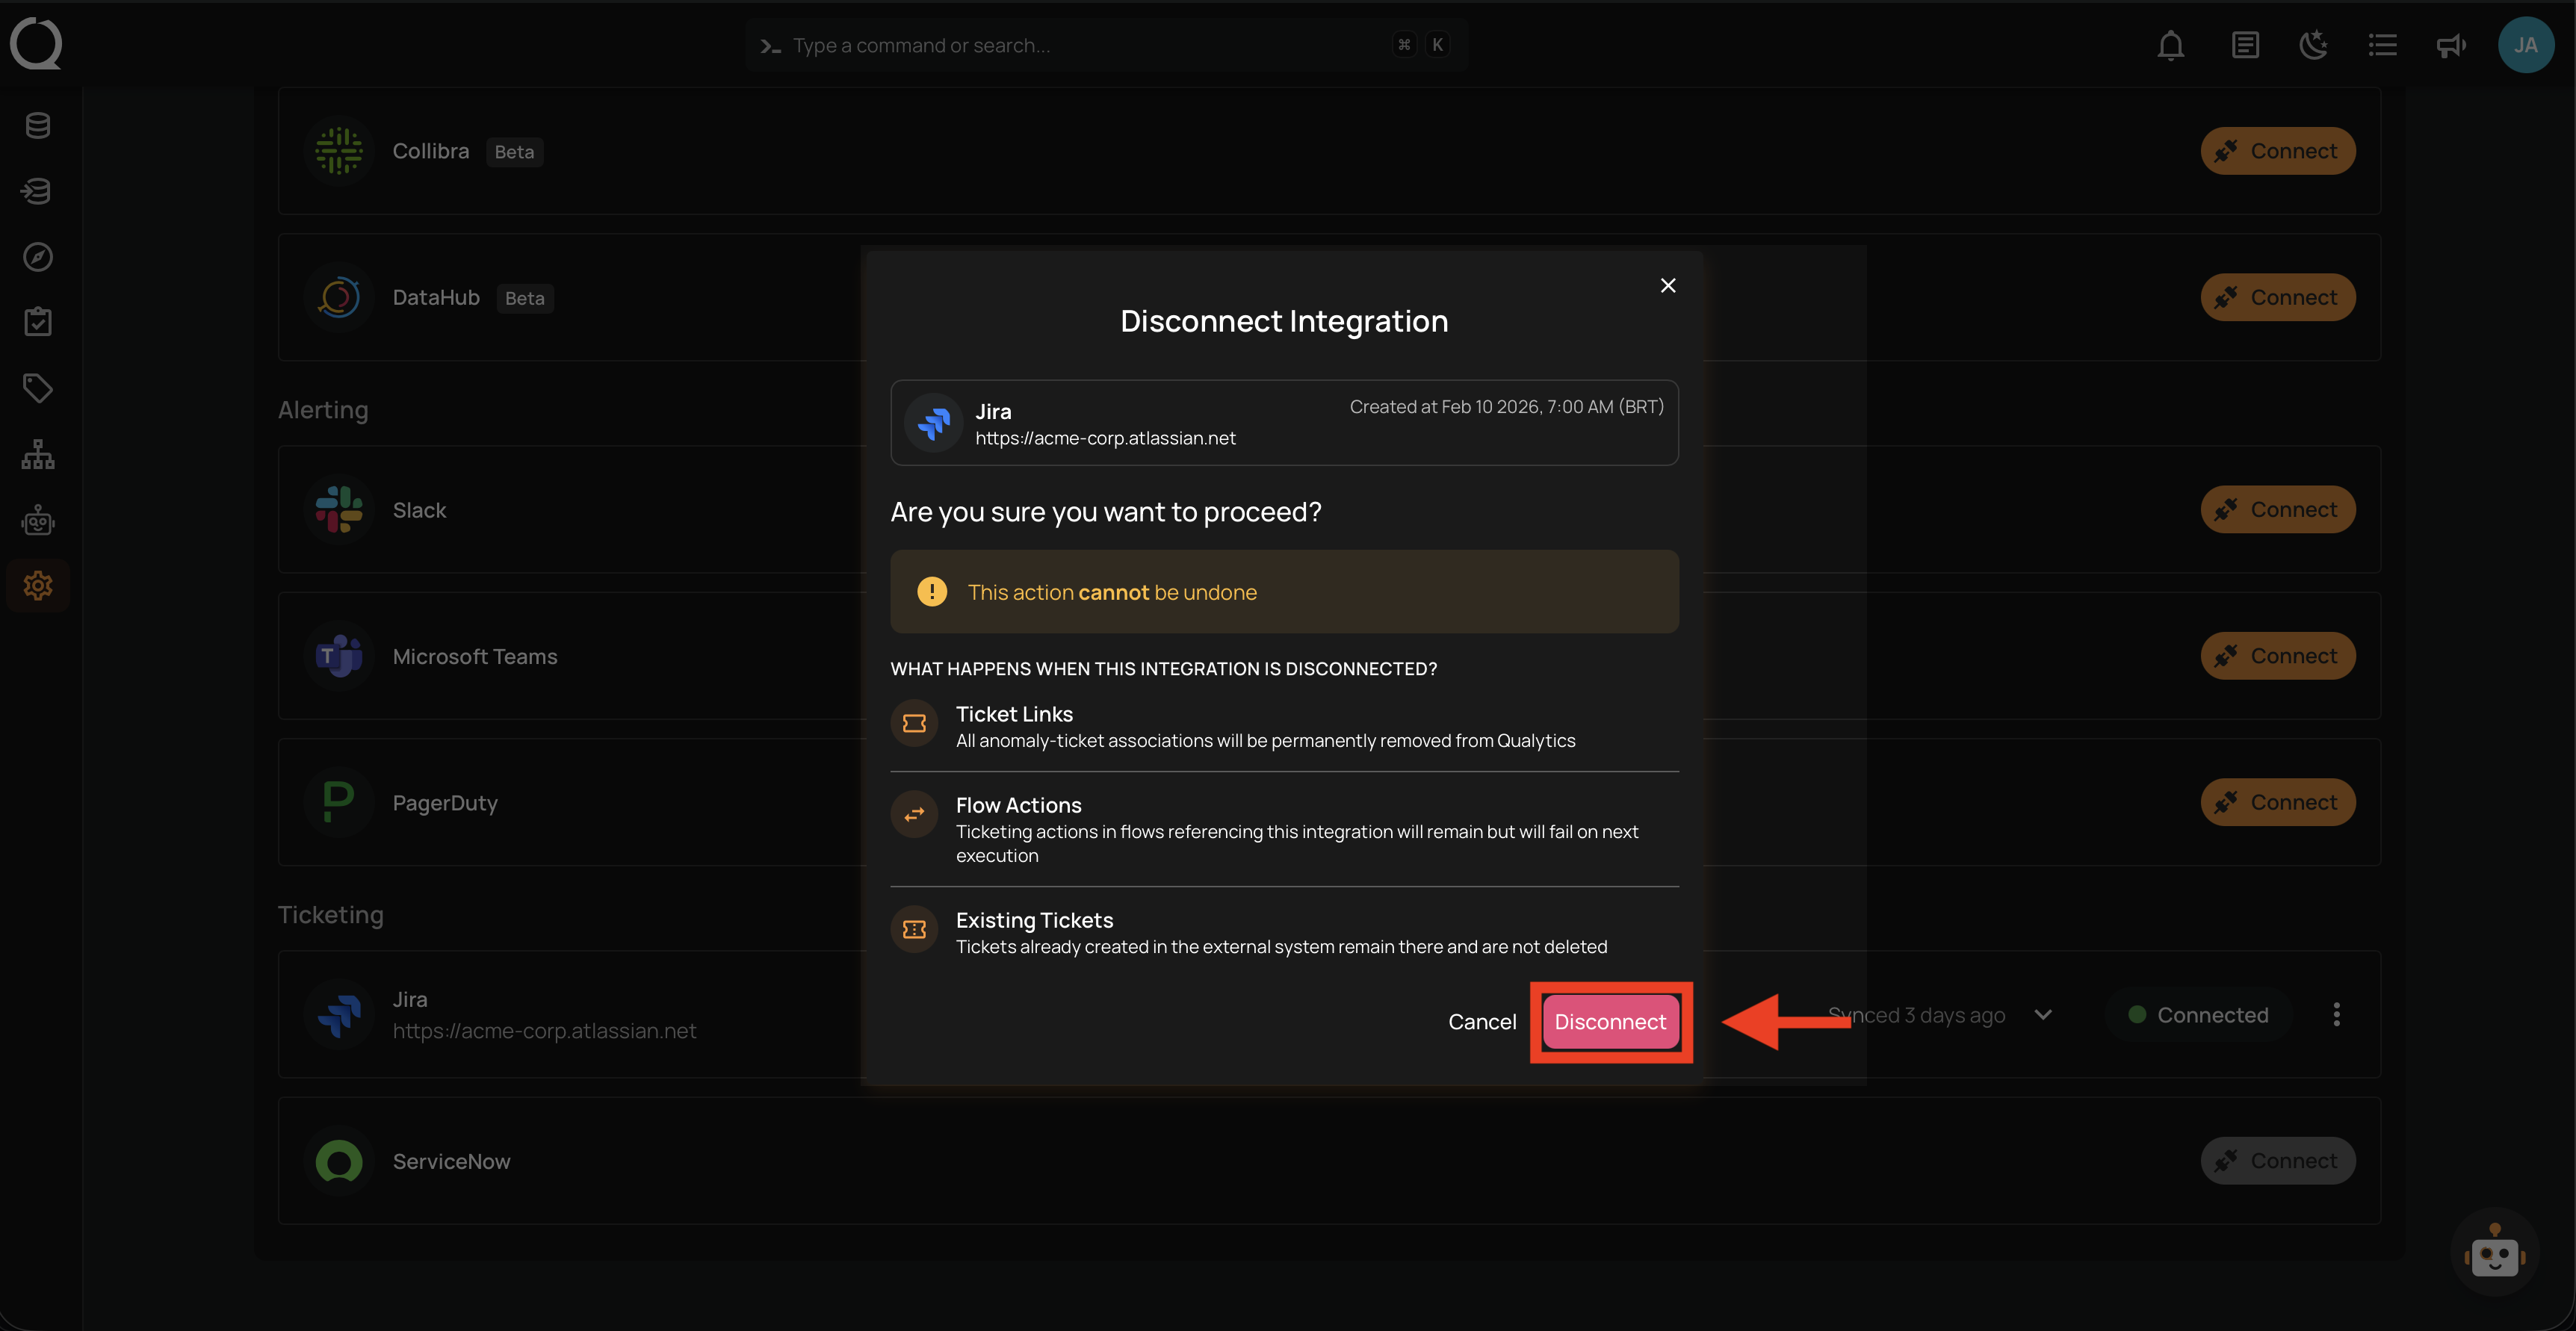This screenshot has width=2576, height=1331.
Task: Connect the Slack integration
Action: (x=2278, y=509)
